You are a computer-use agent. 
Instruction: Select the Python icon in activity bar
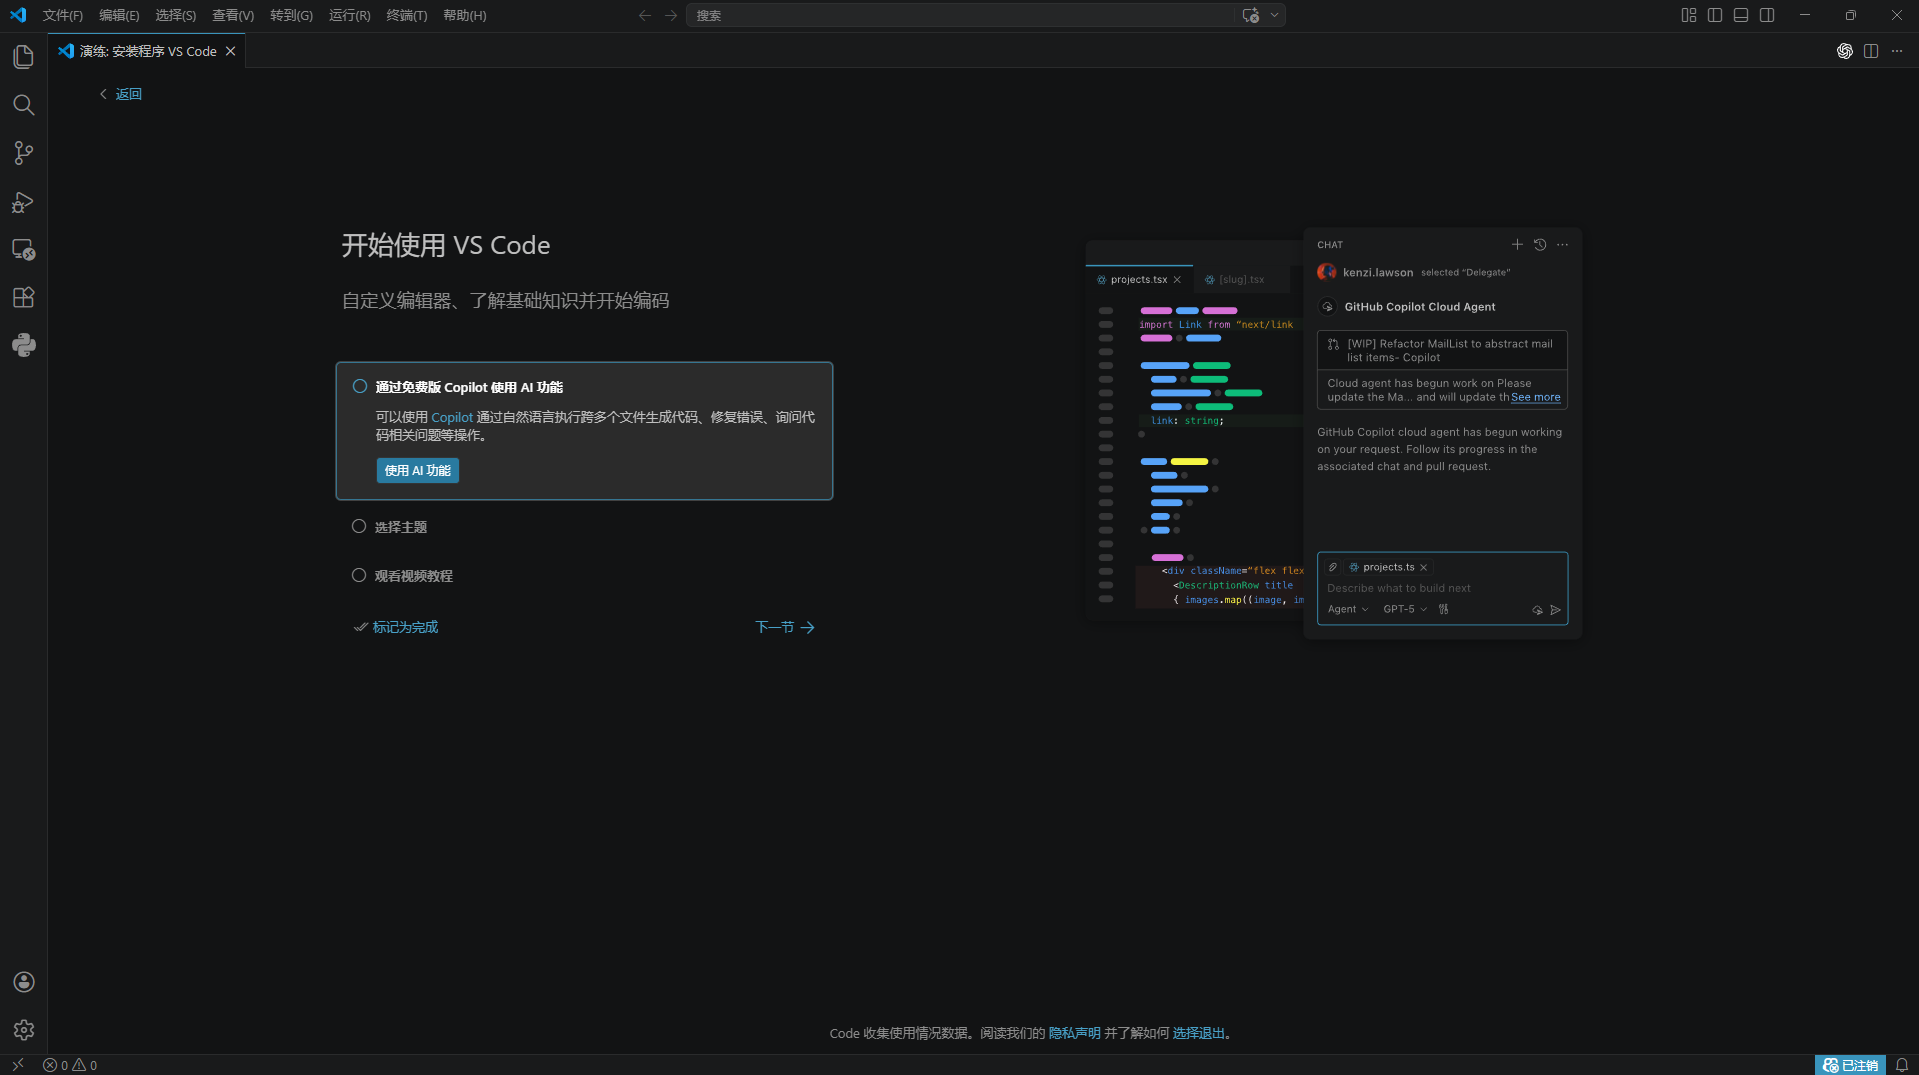[23, 345]
